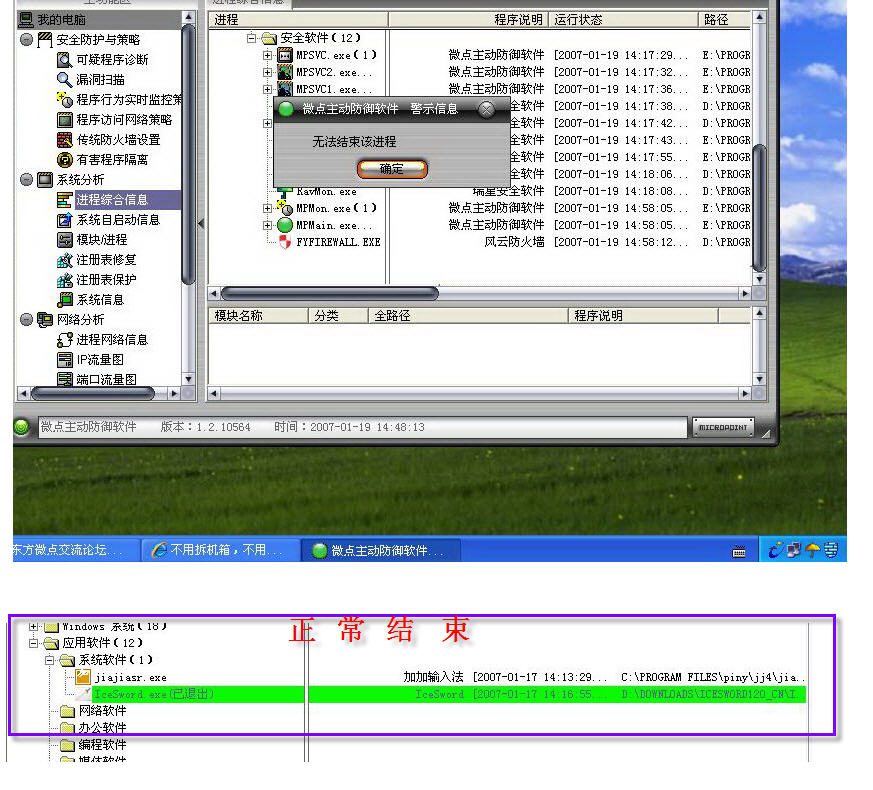Open 程序访问网络策略 icon

65,120
